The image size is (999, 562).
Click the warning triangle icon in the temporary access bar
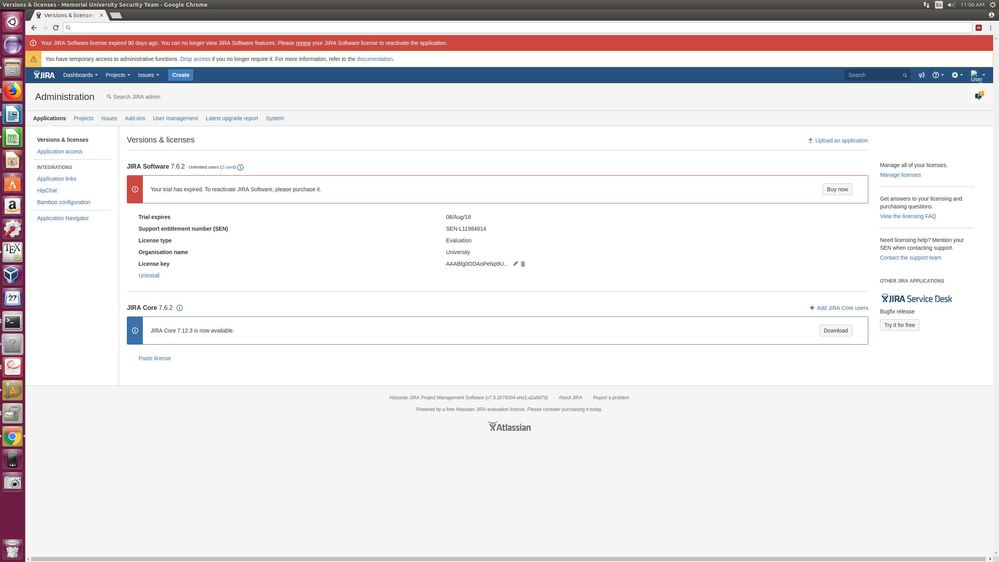click(34, 59)
